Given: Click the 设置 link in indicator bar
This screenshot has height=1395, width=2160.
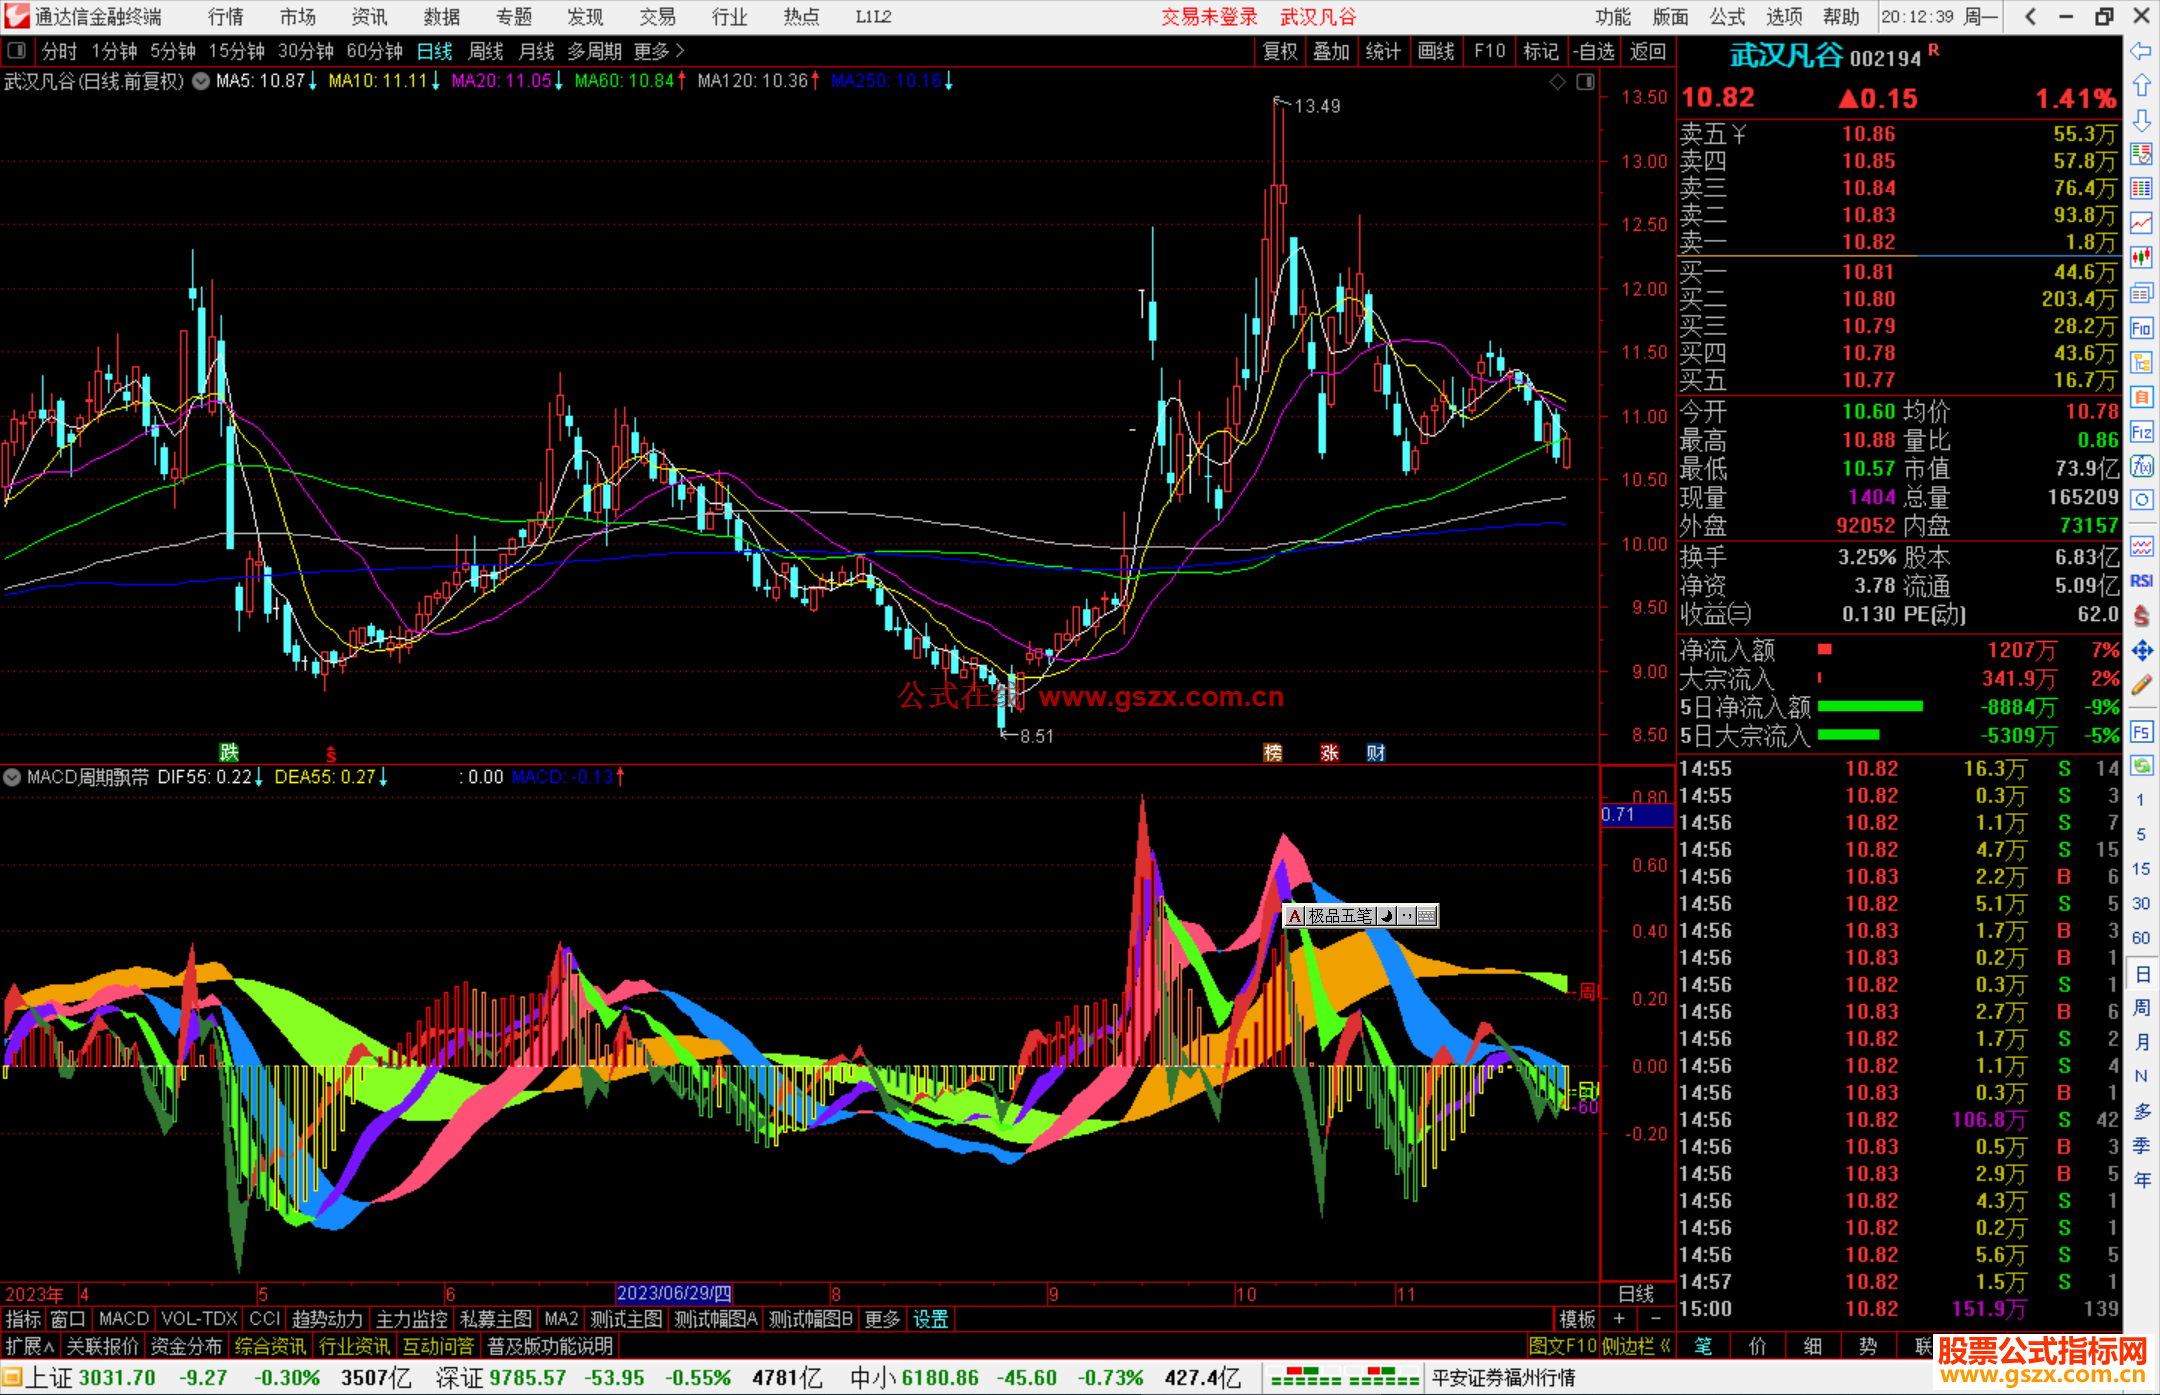Looking at the screenshot, I should click(x=930, y=1319).
